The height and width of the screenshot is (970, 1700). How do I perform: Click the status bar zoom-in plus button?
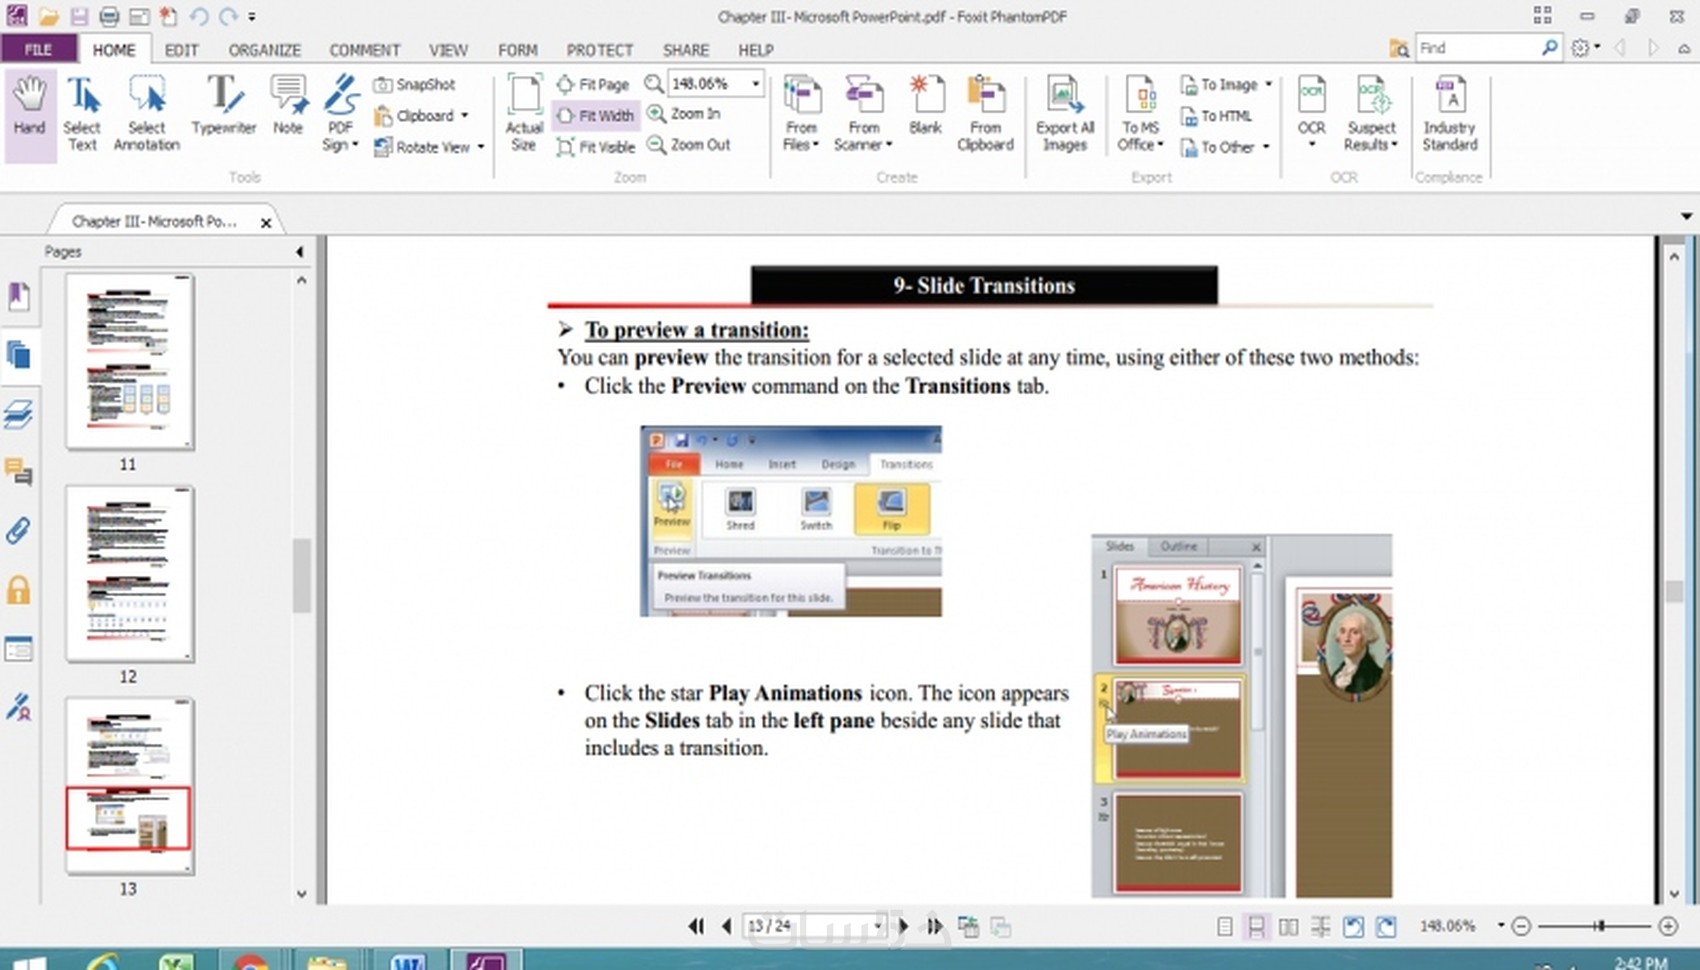point(1667,927)
